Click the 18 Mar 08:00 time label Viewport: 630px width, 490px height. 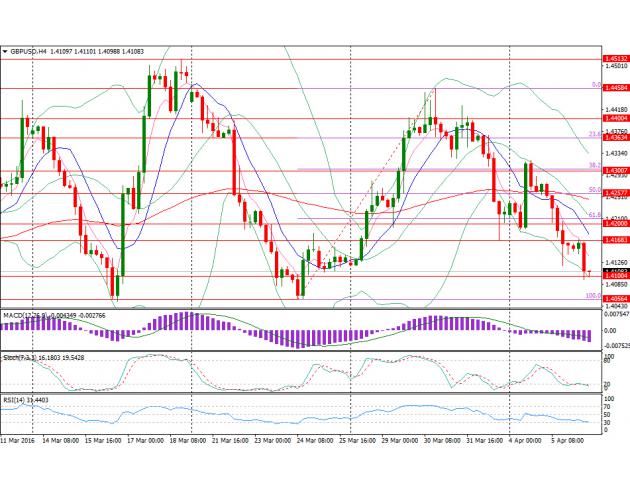(x=186, y=440)
